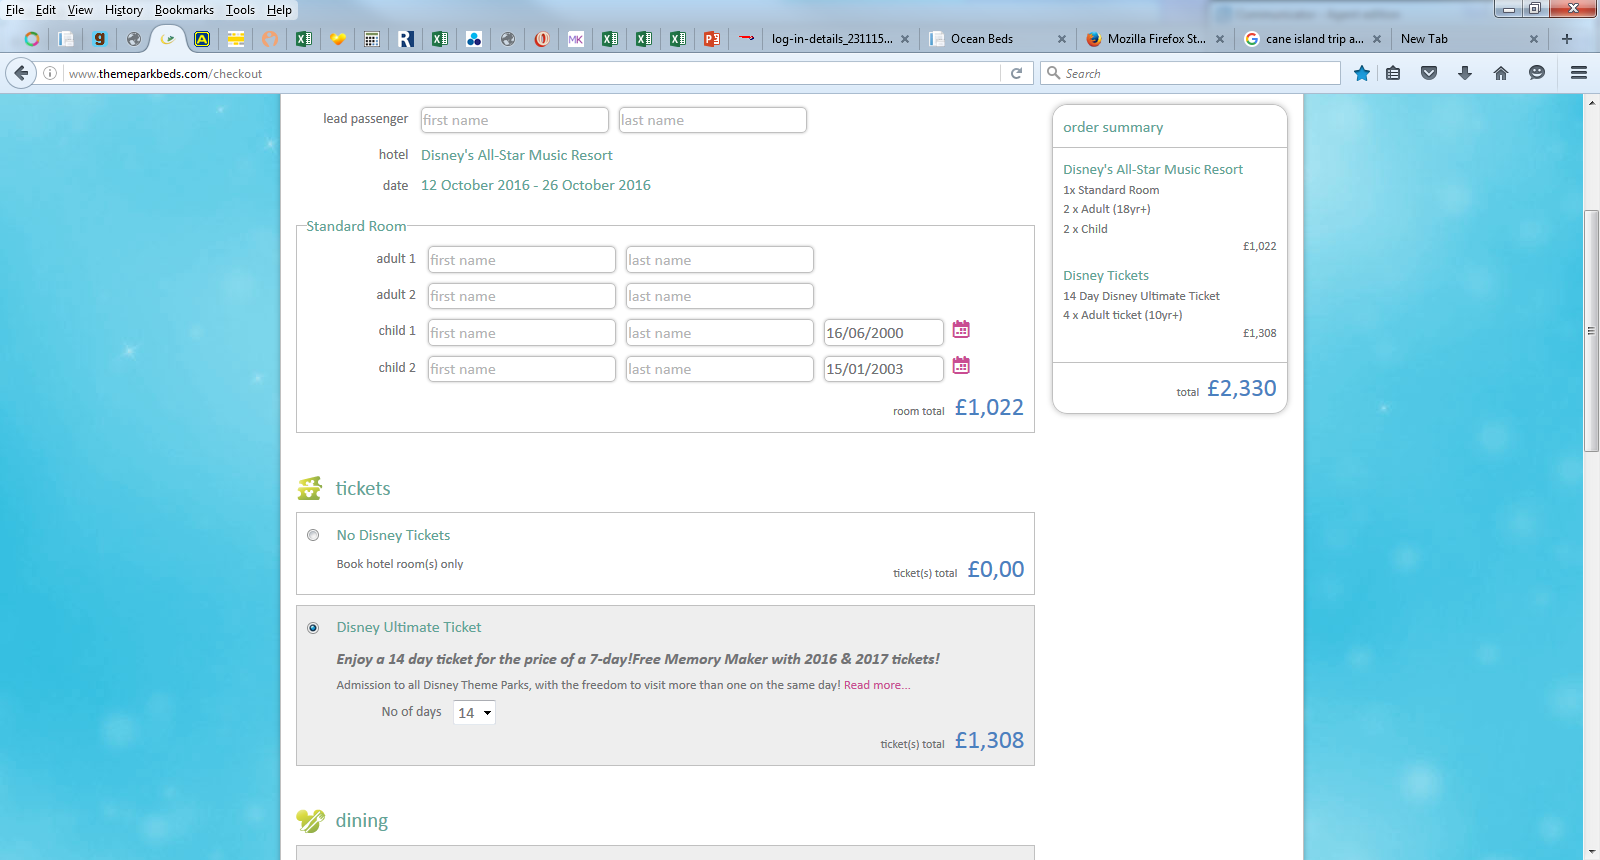Switch to the pinned red arrow tab
Viewport: 1600px width, 860px height.
point(746,39)
